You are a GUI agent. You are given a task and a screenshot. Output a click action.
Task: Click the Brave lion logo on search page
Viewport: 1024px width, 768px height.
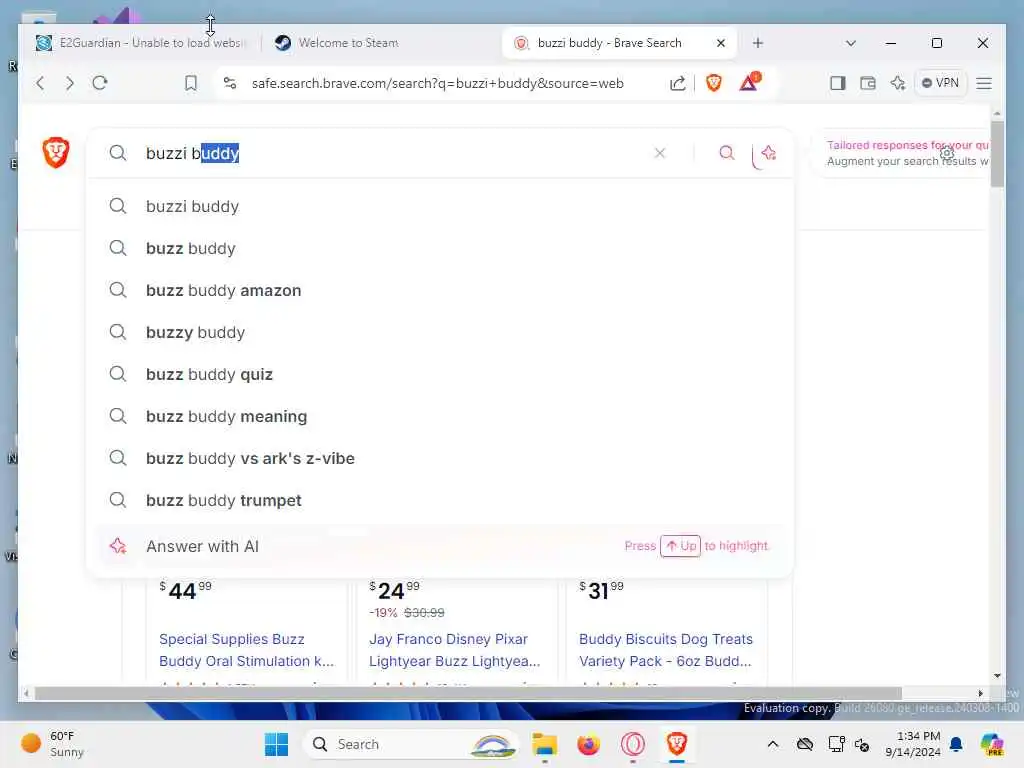pyautogui.click(x=56, y=152)
